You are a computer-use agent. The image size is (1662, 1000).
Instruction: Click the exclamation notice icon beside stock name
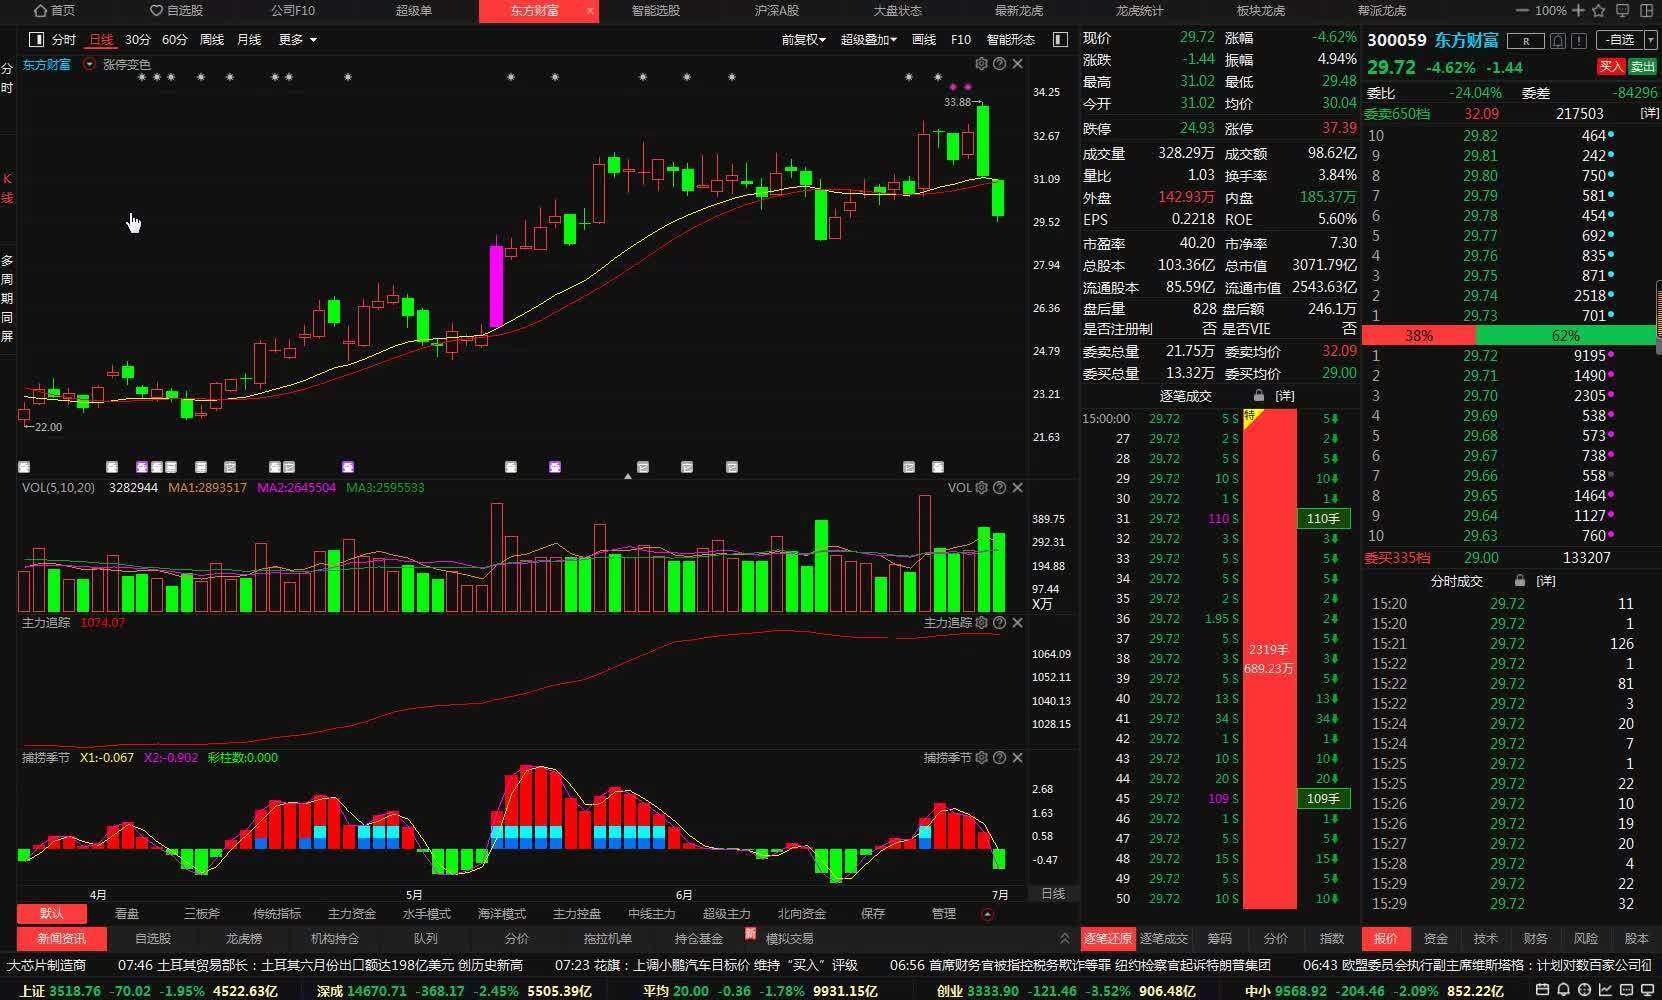click(x=1579, y=41)
